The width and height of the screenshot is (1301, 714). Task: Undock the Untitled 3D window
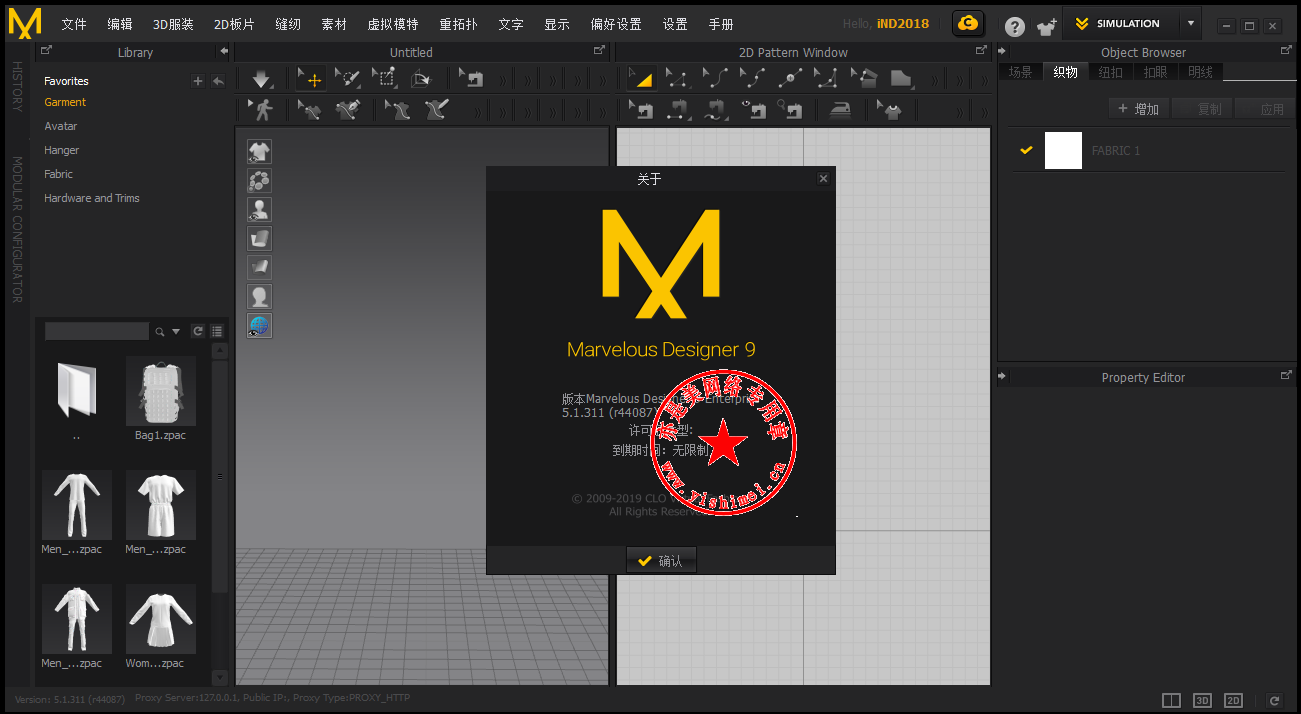[x=599, y=50]
